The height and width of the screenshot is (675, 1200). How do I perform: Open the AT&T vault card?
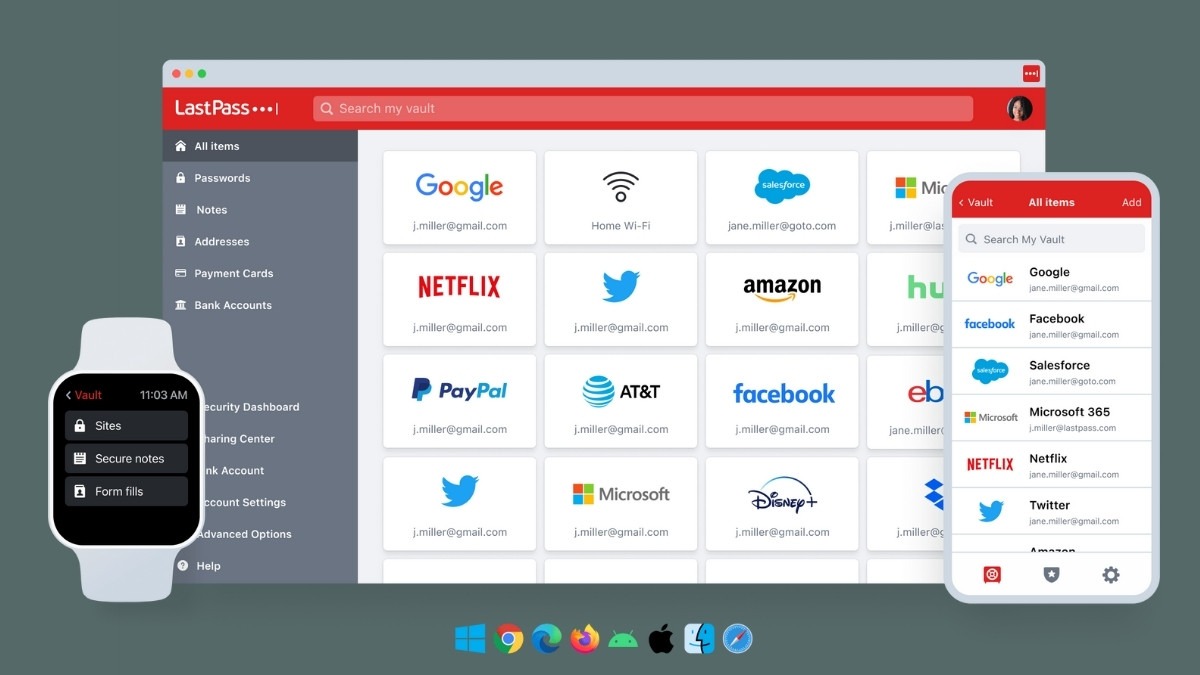click(621, 401)
